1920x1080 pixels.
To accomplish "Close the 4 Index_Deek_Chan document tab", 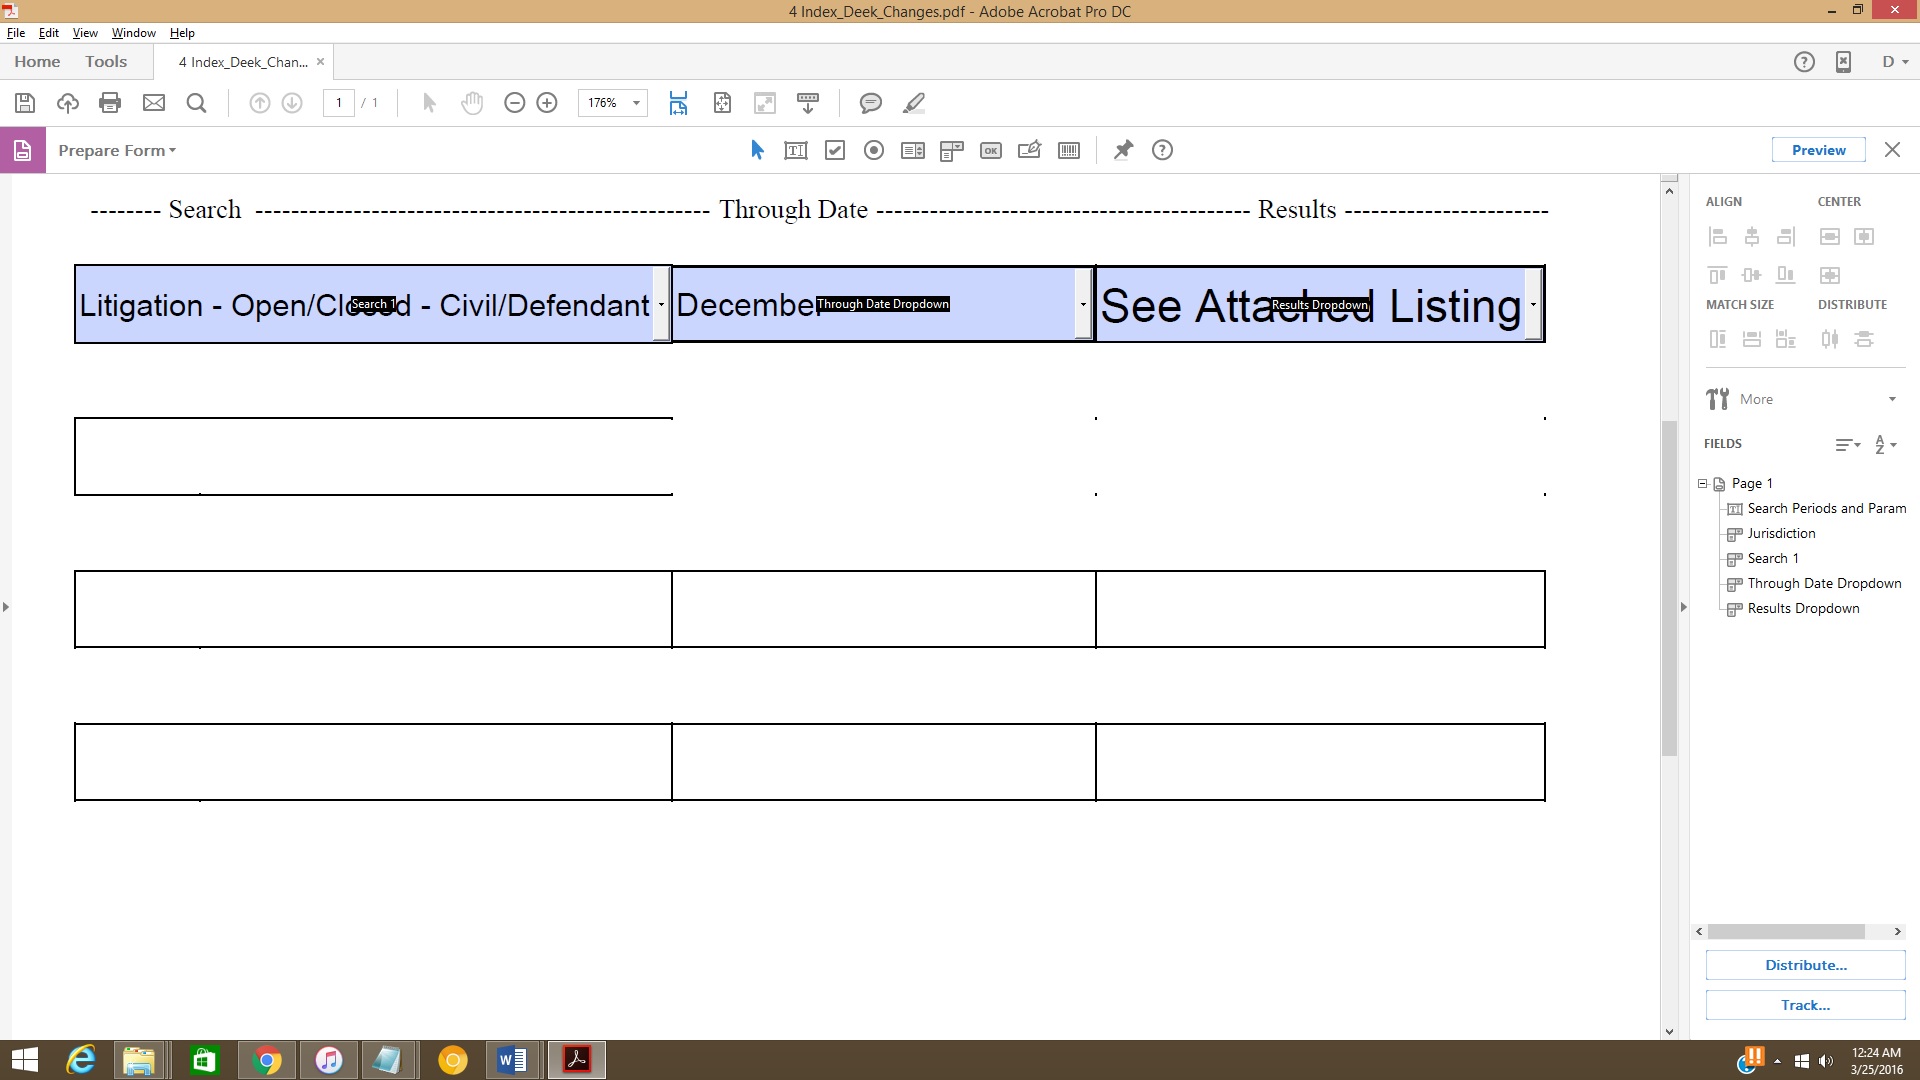I will (x=320, y=62).
